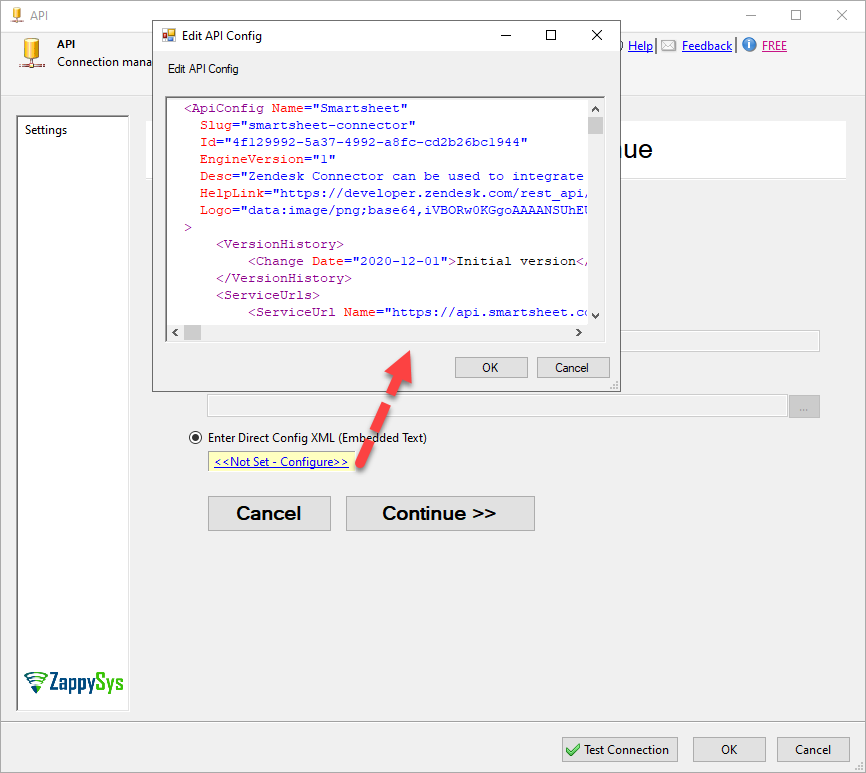Close the Edit API Config dialog
Viewport: 866px width, 773px height.
pos(597,35)
